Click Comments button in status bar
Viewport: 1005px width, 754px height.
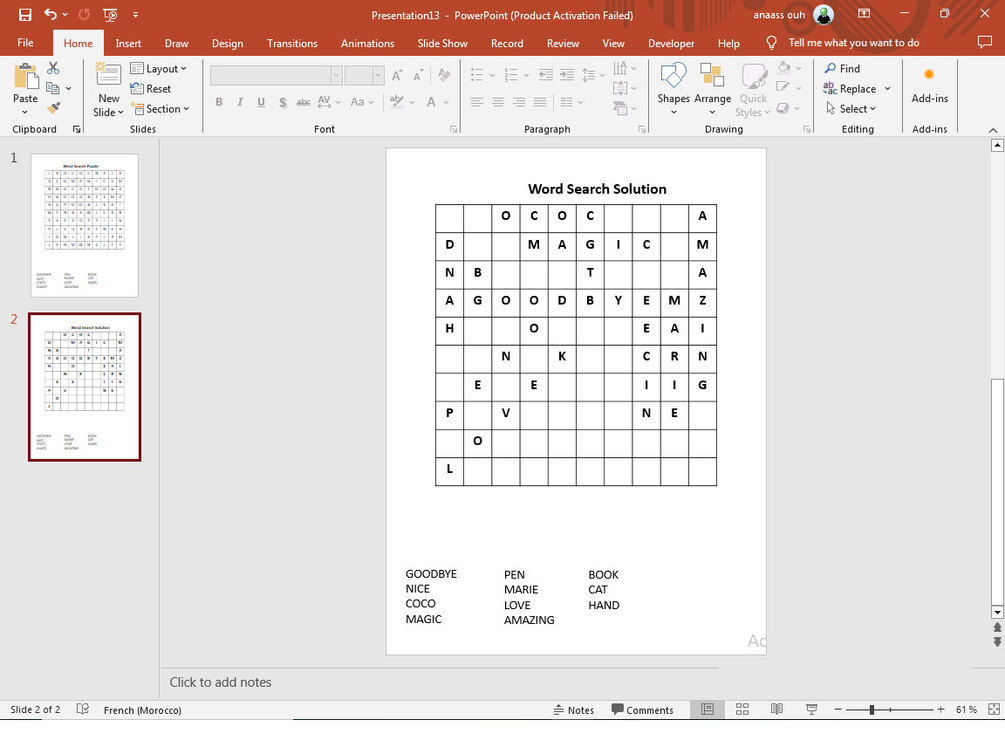(x=642, y=709)
